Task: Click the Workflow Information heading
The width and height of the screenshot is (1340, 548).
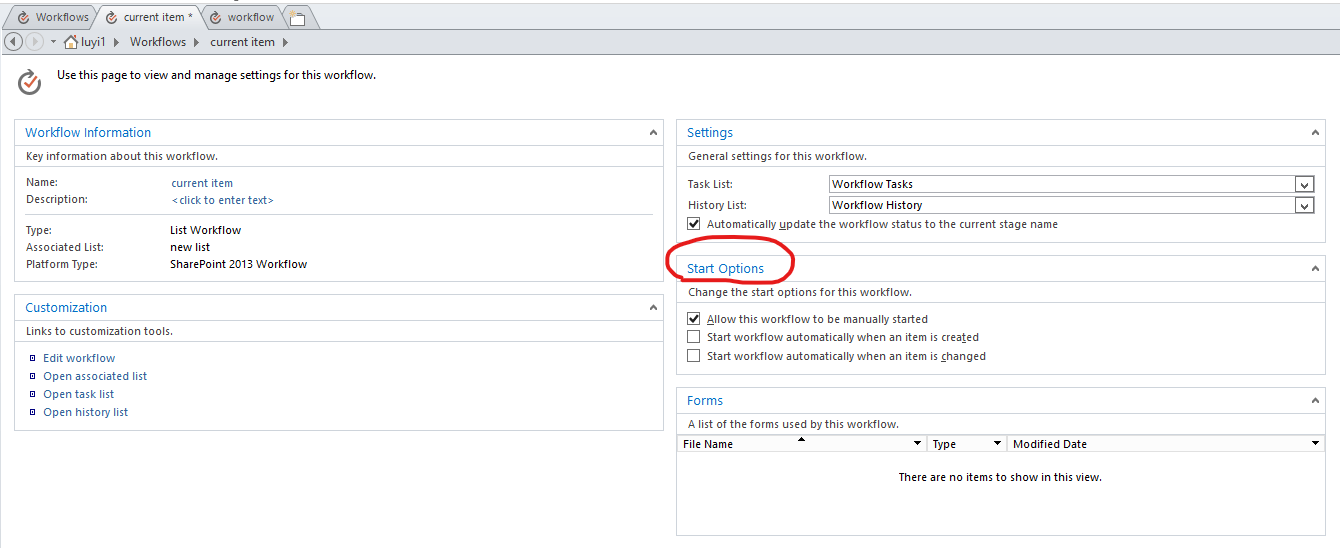Action: tap(88, 132)
